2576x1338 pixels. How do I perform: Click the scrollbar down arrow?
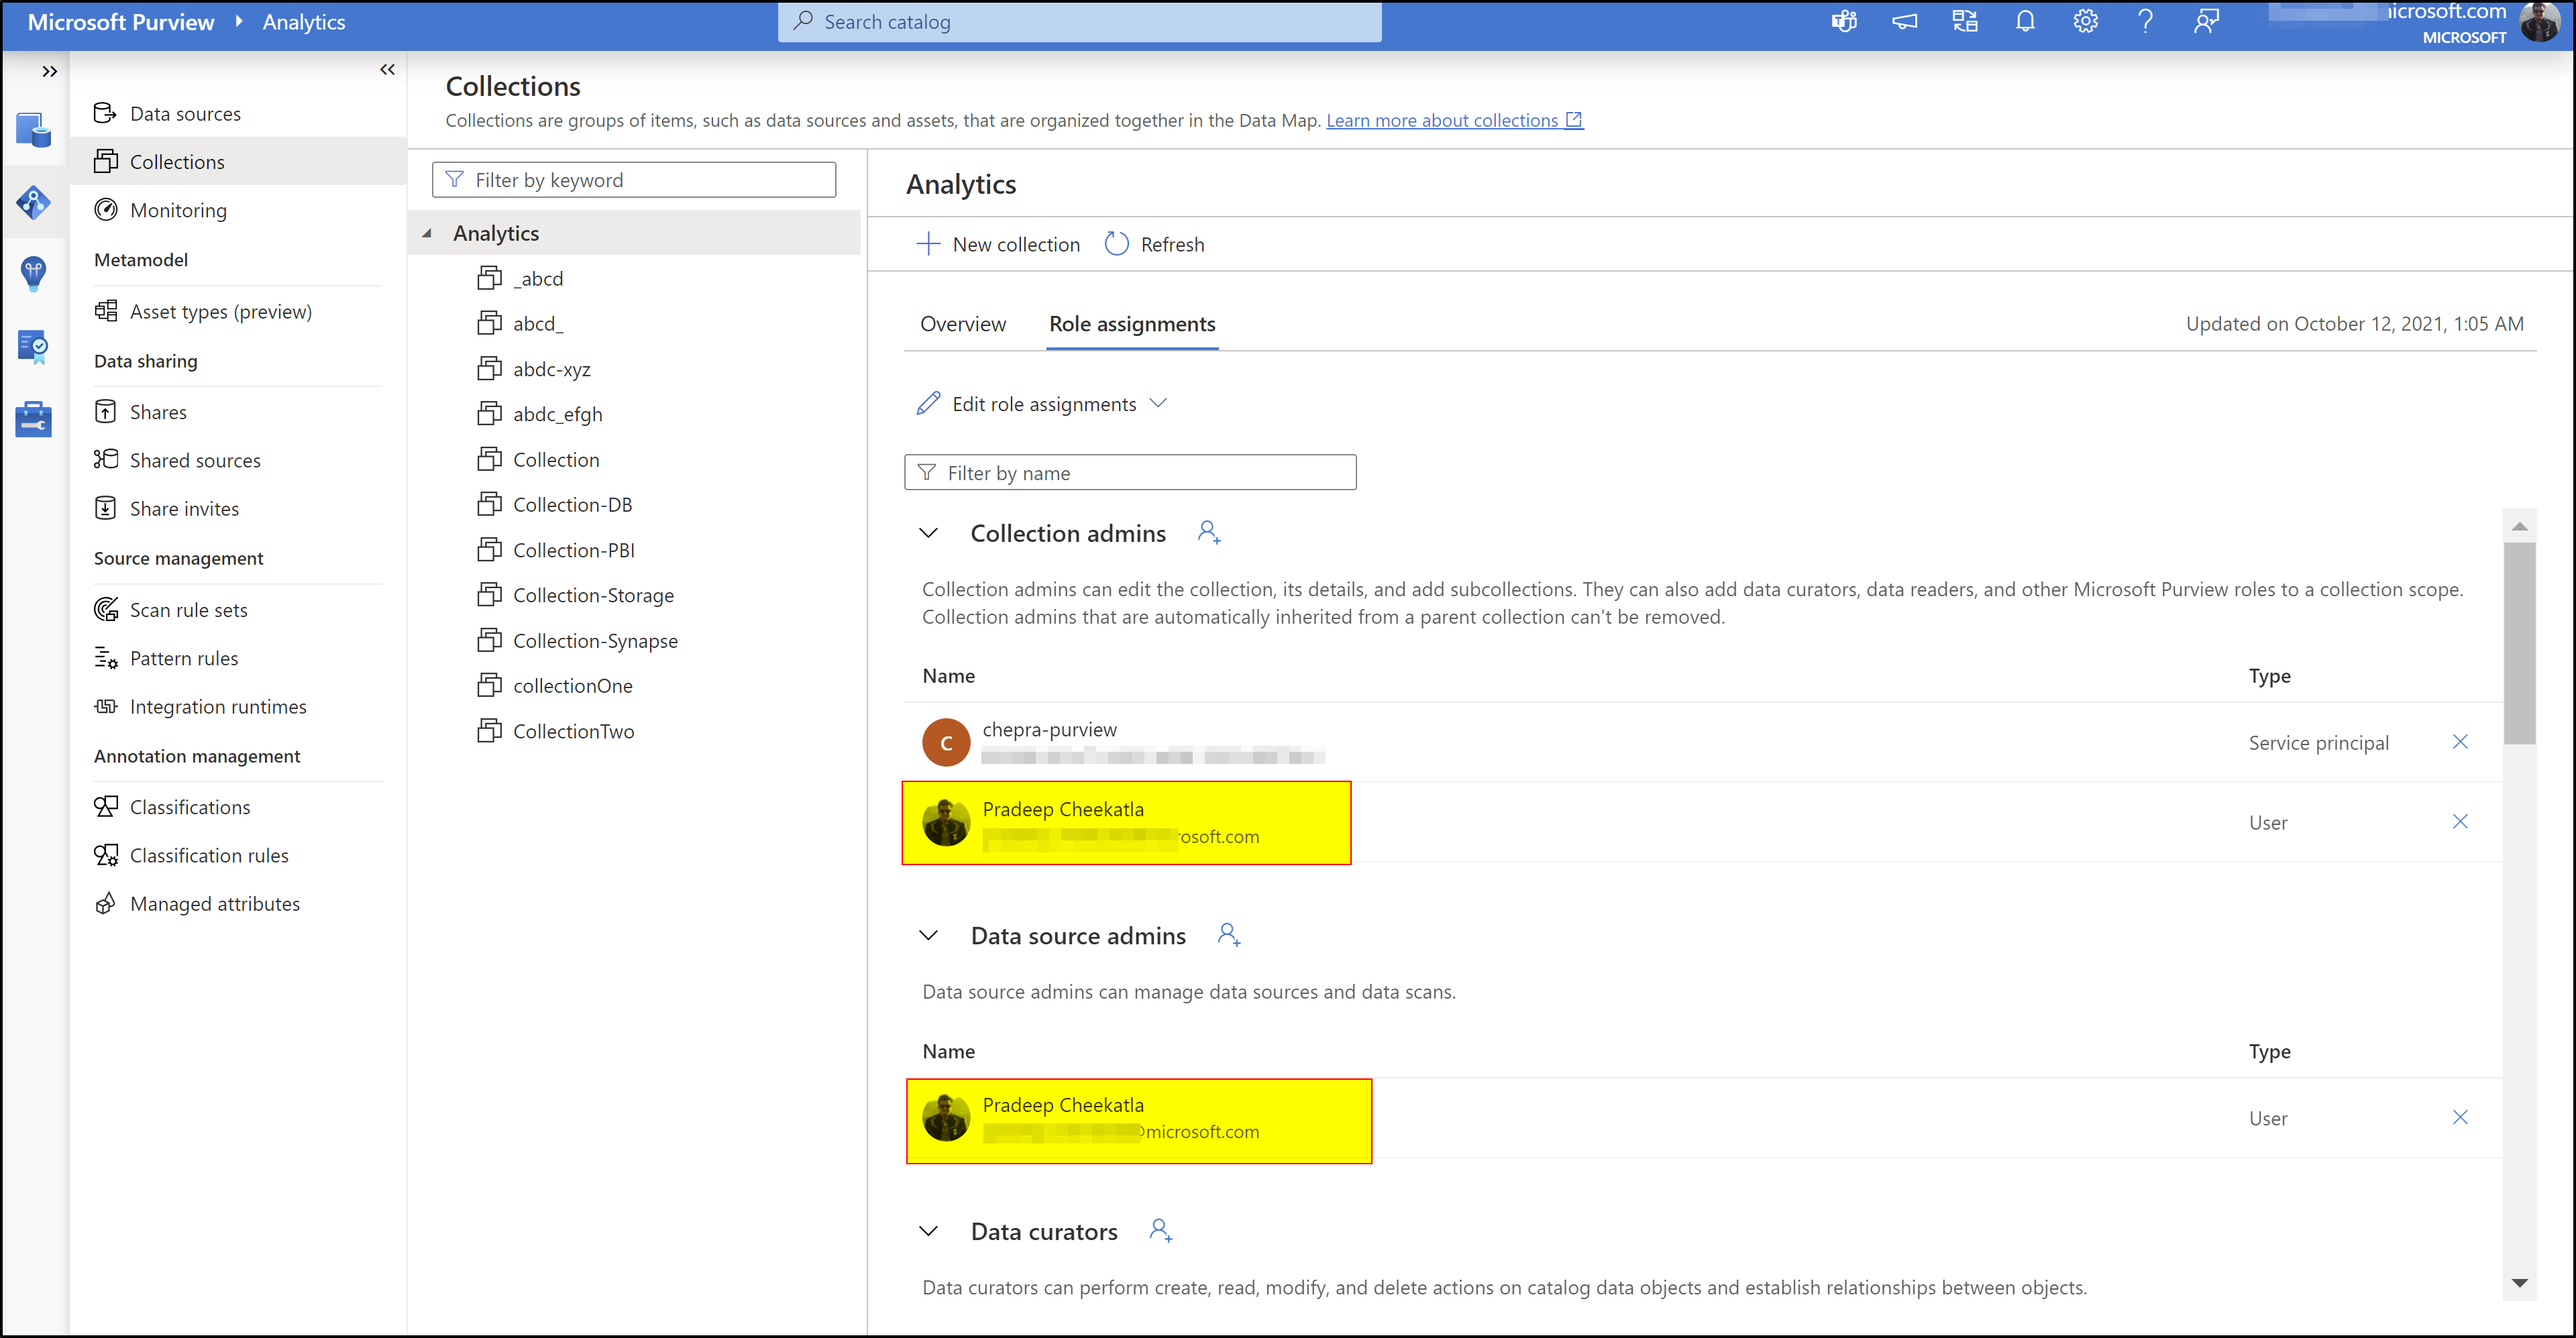2519,1283
